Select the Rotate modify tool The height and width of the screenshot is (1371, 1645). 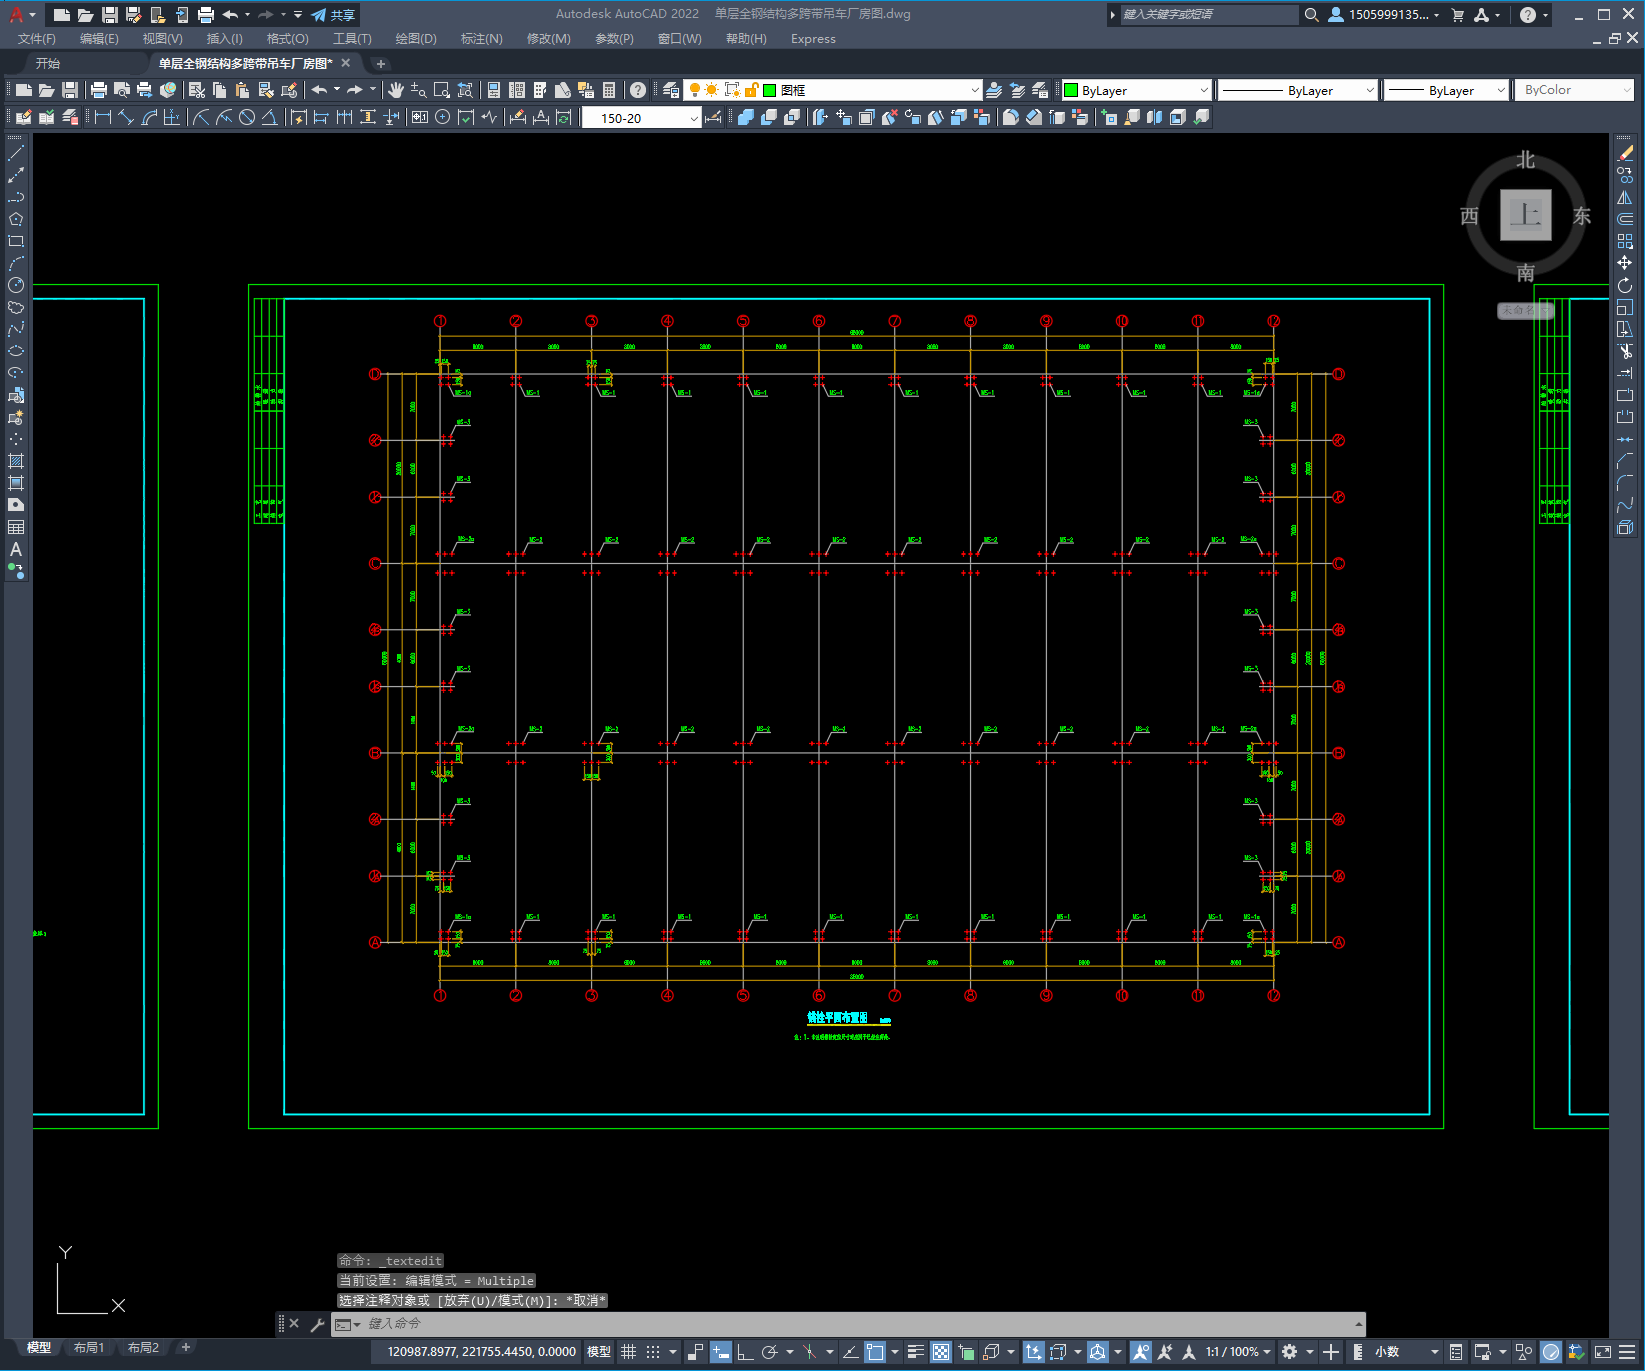click(x=1625, y=285)
